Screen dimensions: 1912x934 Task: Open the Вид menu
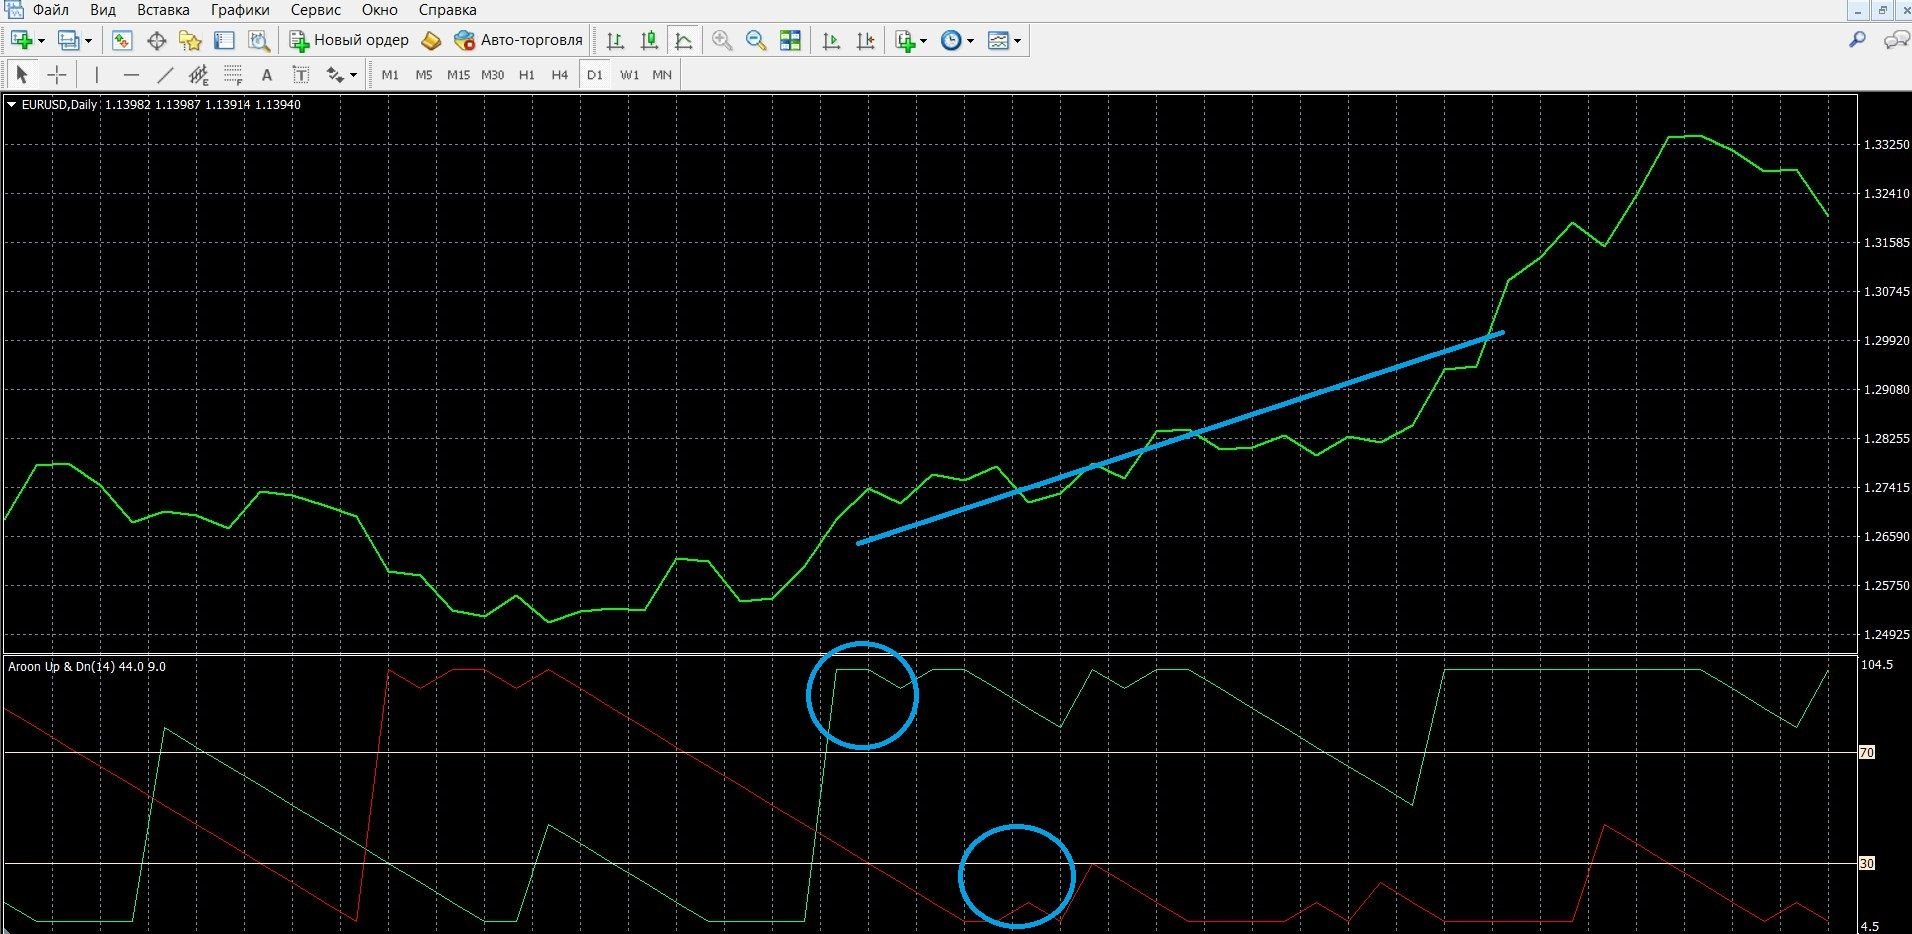coord(103,10)
